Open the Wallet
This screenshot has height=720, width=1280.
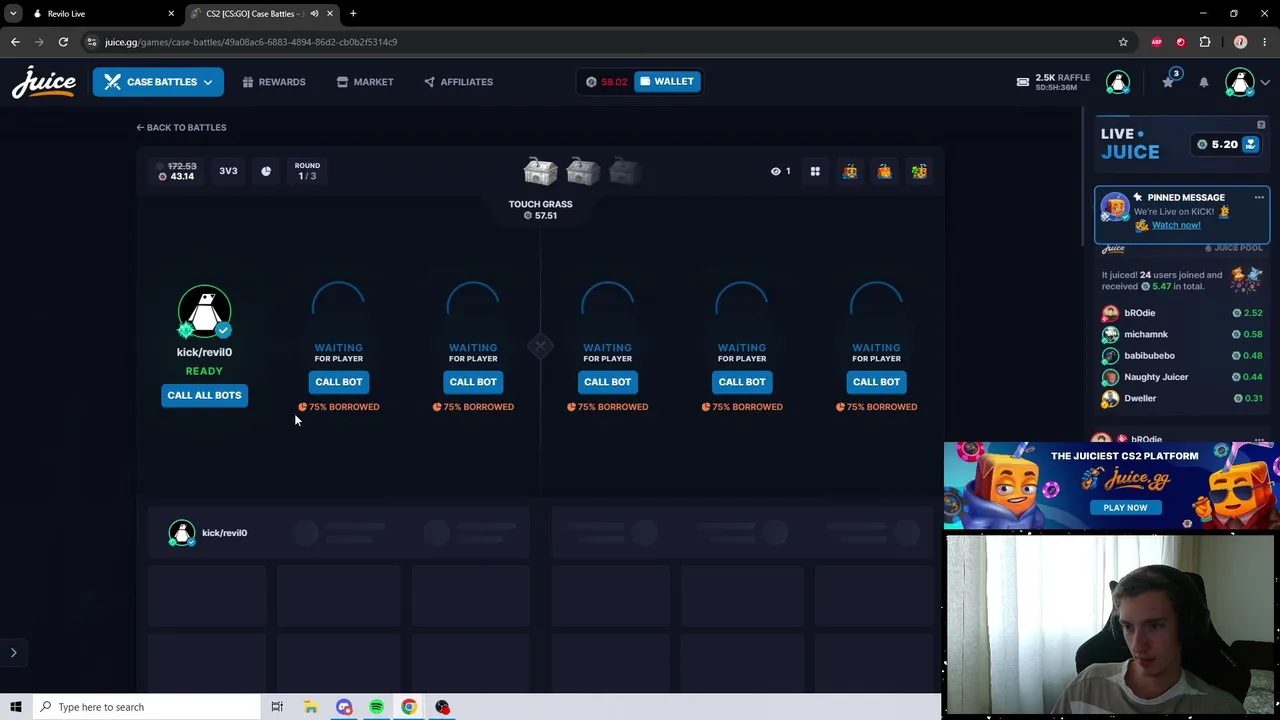pos(666,81)
